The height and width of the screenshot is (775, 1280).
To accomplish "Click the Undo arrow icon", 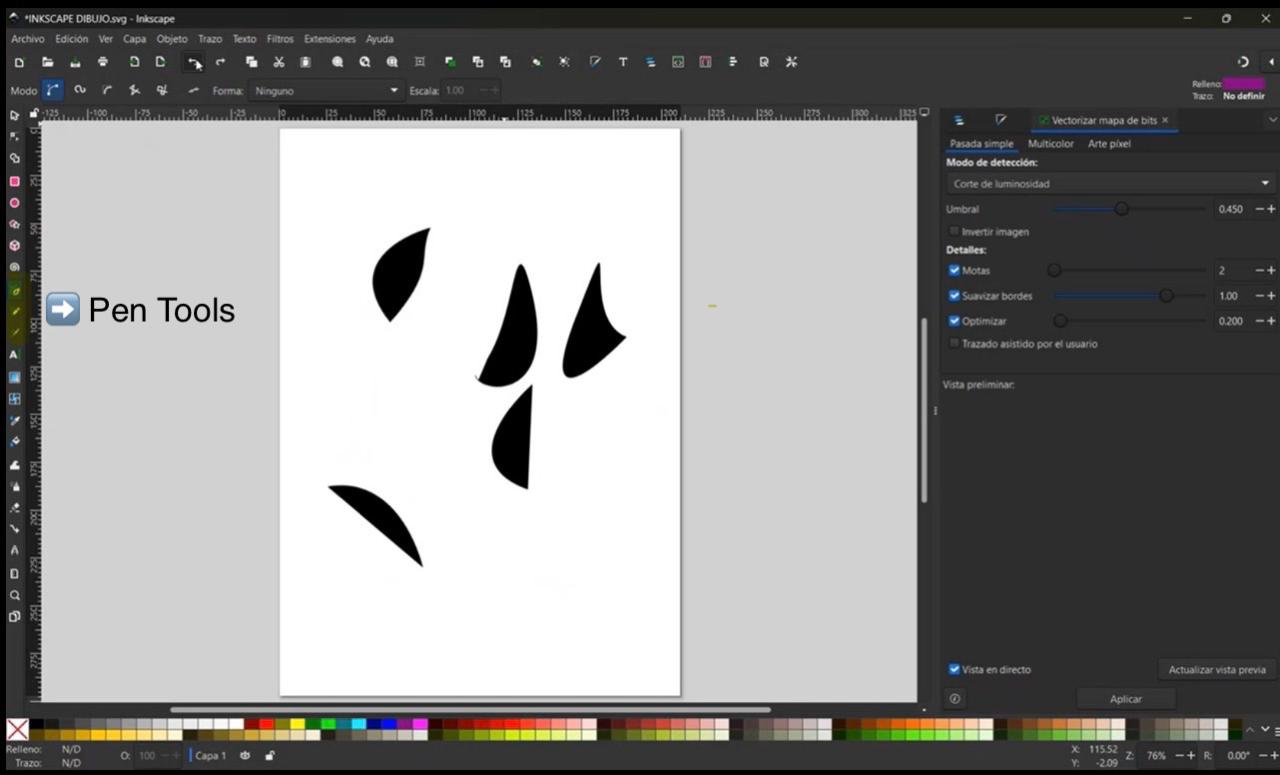I will tap(194, 62).
